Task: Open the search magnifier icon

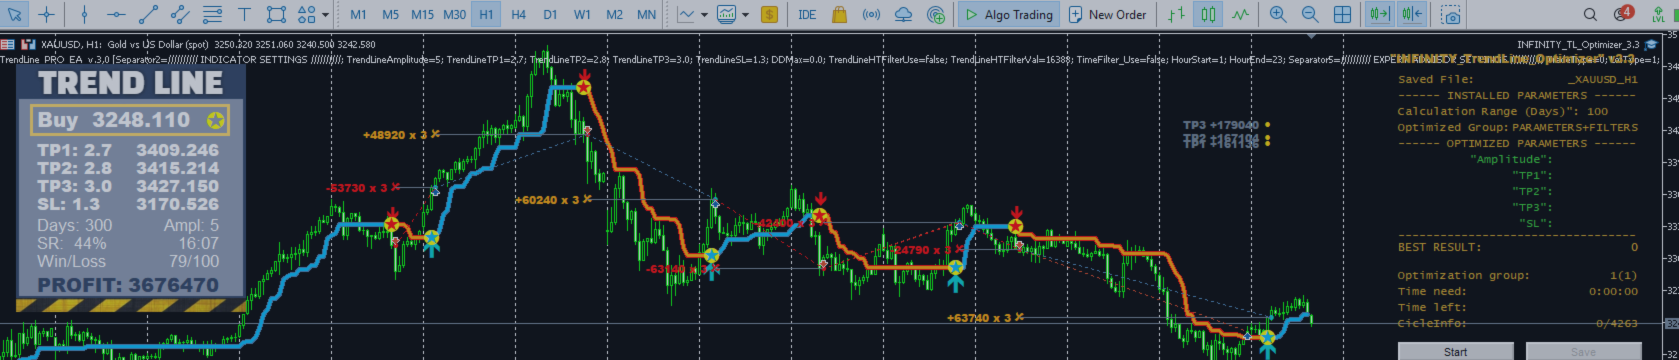Action: (x=1590, y=14)
